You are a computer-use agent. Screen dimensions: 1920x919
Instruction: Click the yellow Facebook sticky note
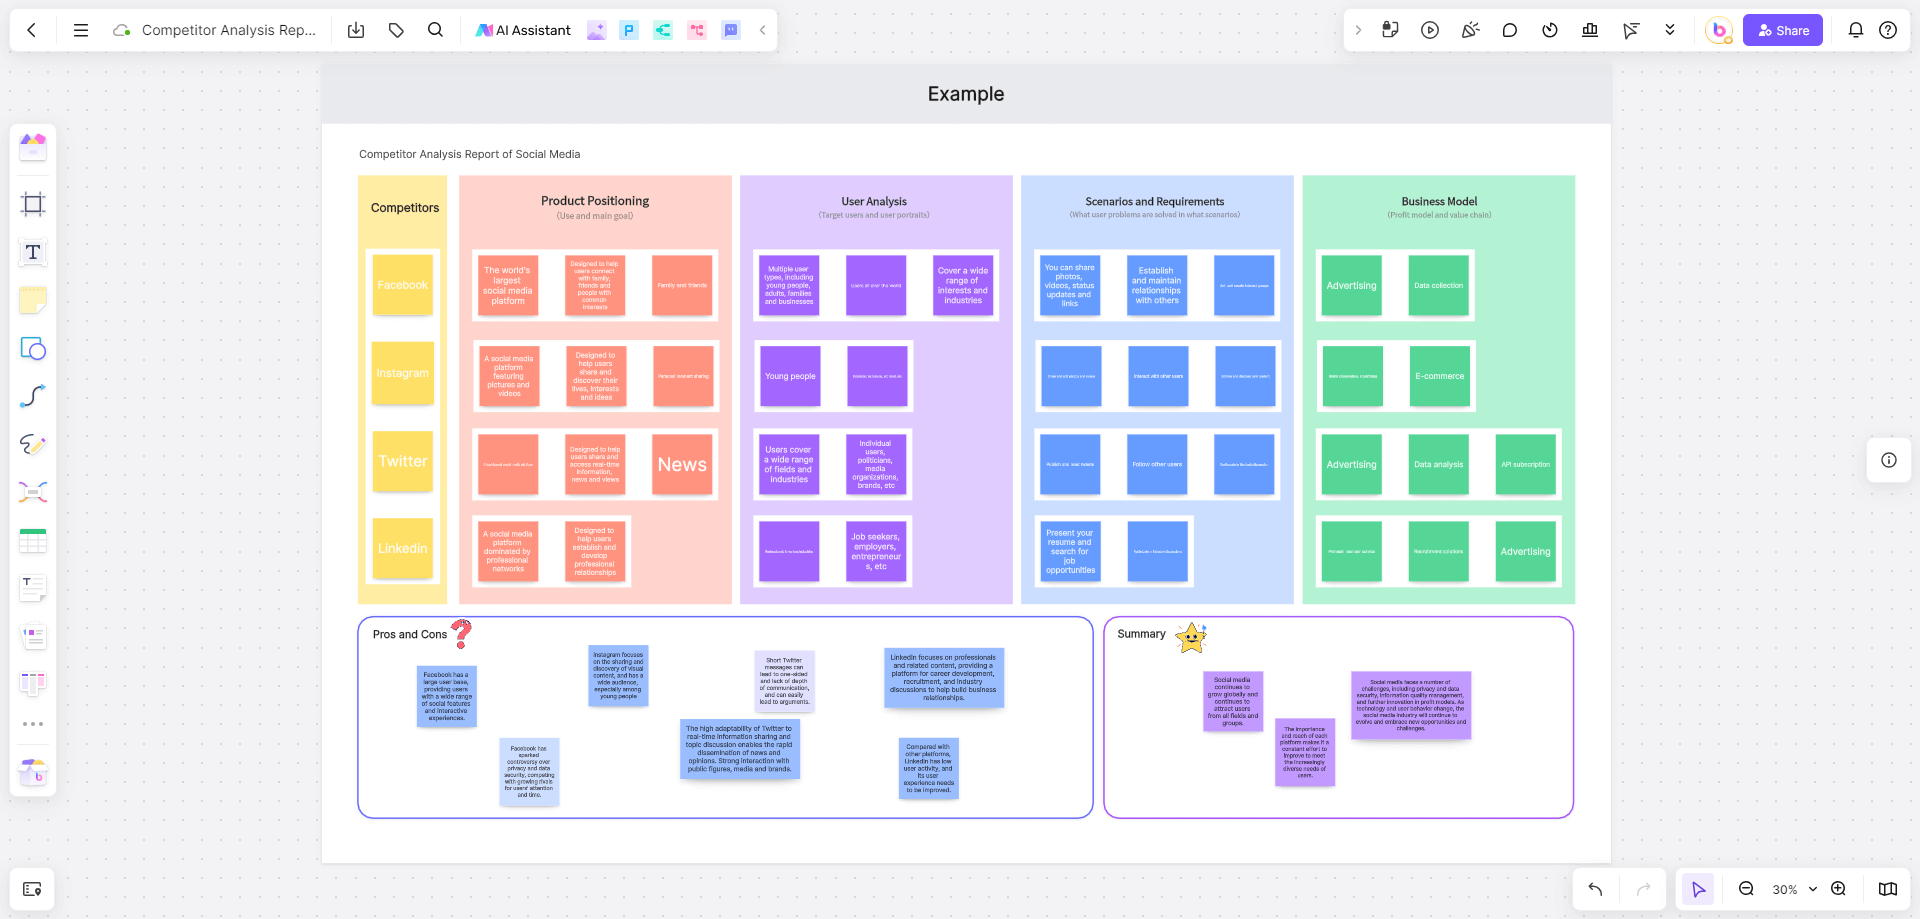403,285
